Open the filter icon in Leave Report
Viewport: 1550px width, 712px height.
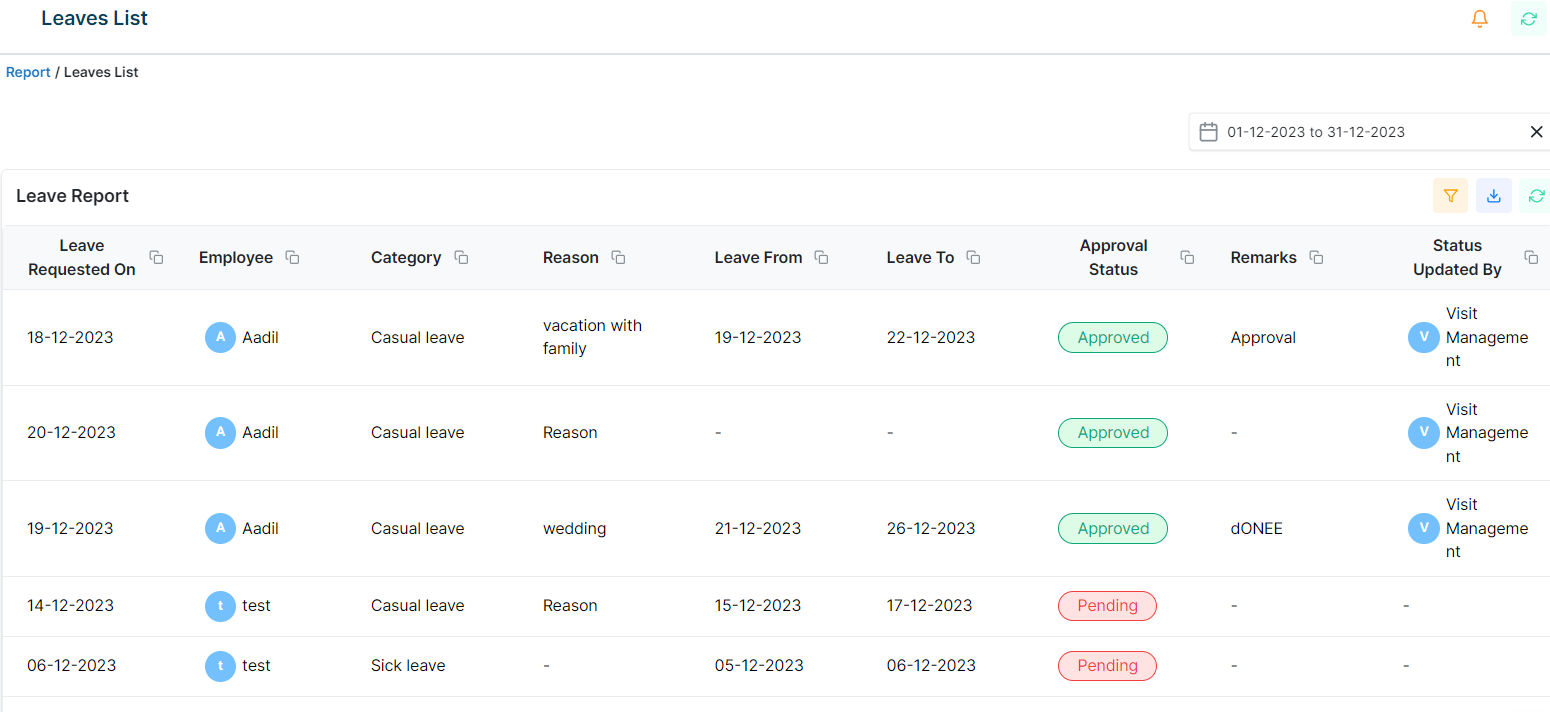point(1450,196)
